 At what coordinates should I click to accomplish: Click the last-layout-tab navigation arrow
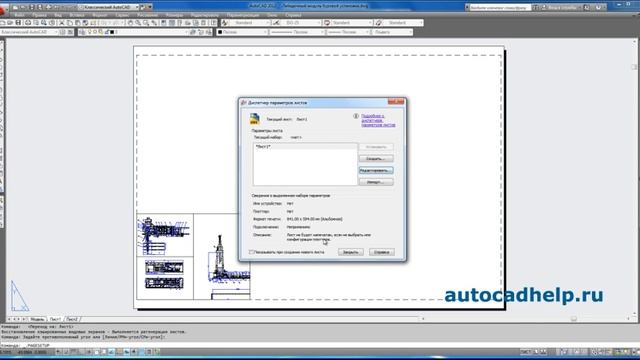(x=25, y=319)
